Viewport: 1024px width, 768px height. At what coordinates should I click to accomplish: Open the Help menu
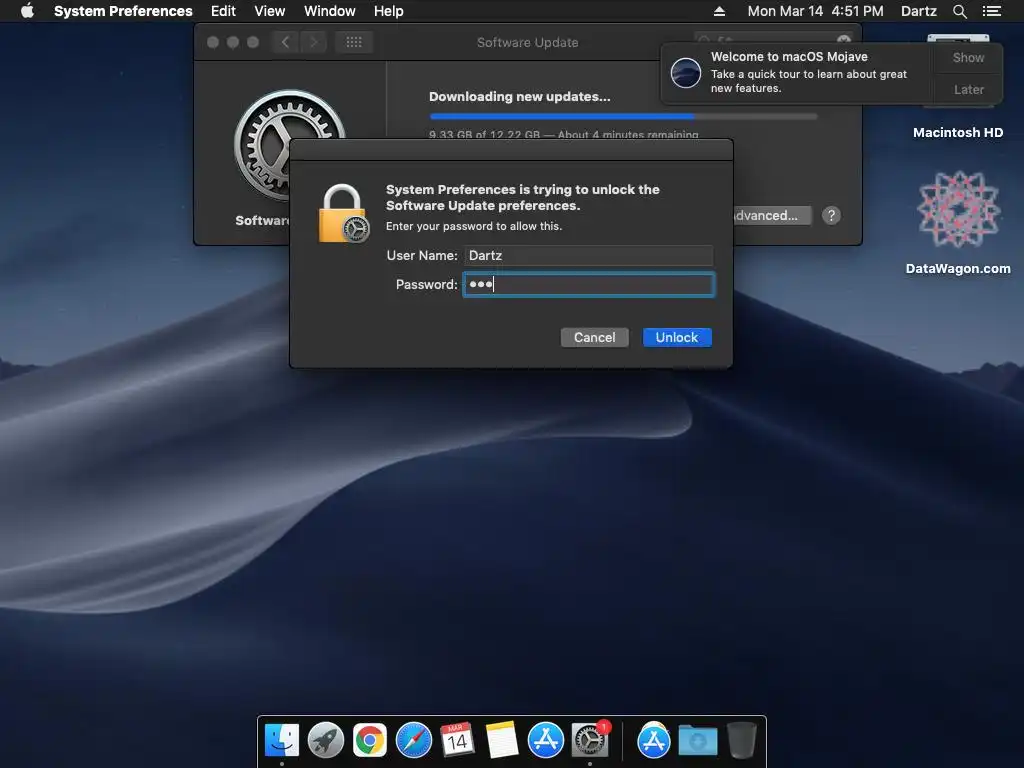(x=389, y=11)
